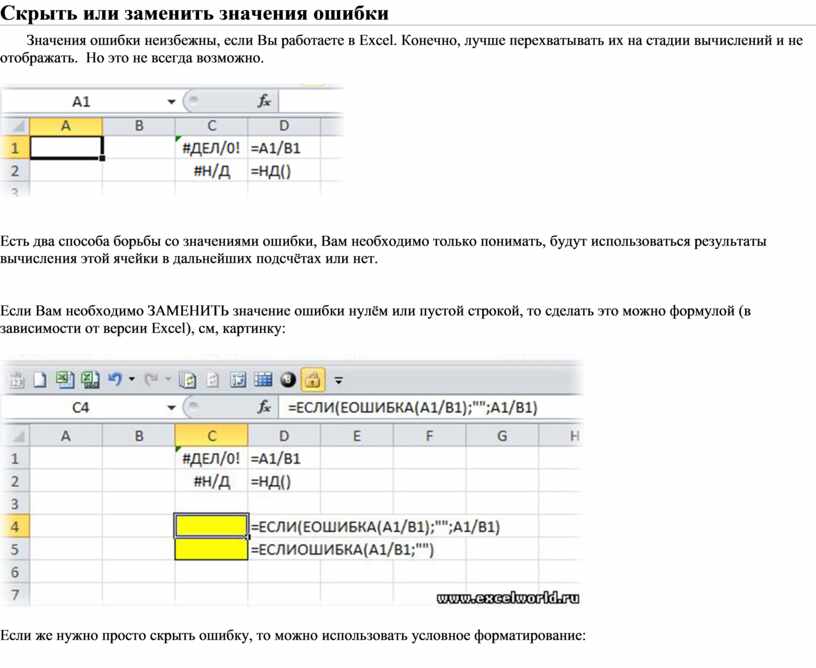Click the second green Excel sheet icon
Image resolution: width=816 pixels, height=668 pixels.
pos(91,380)
